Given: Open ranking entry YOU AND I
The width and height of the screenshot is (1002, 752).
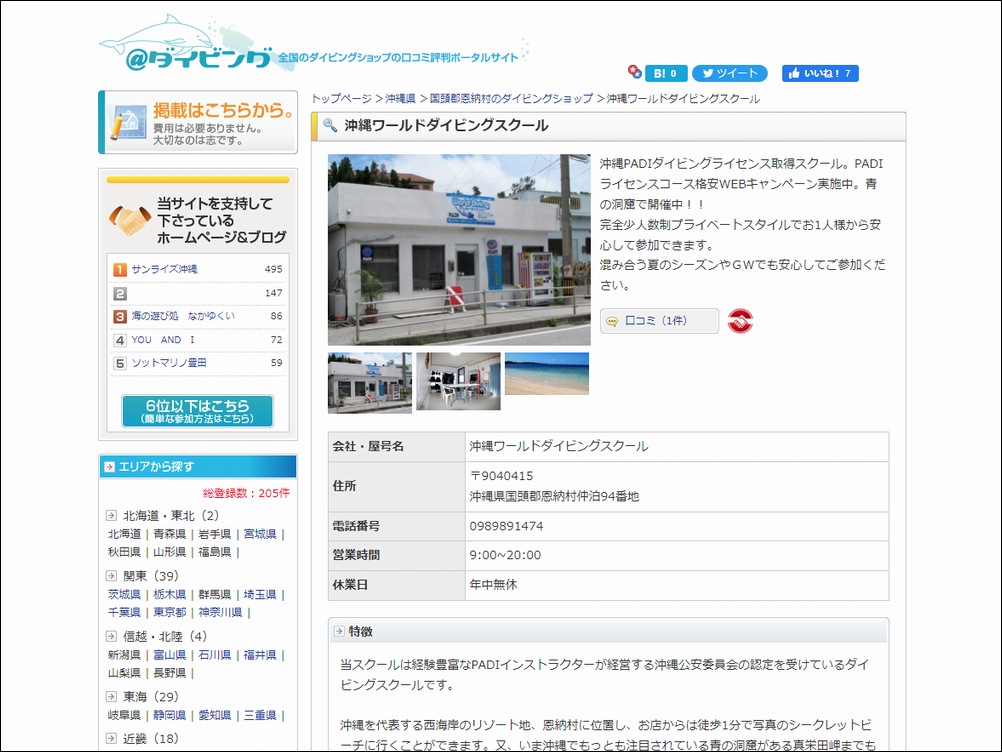Looking at the screenshot, I should coord(163,339).
